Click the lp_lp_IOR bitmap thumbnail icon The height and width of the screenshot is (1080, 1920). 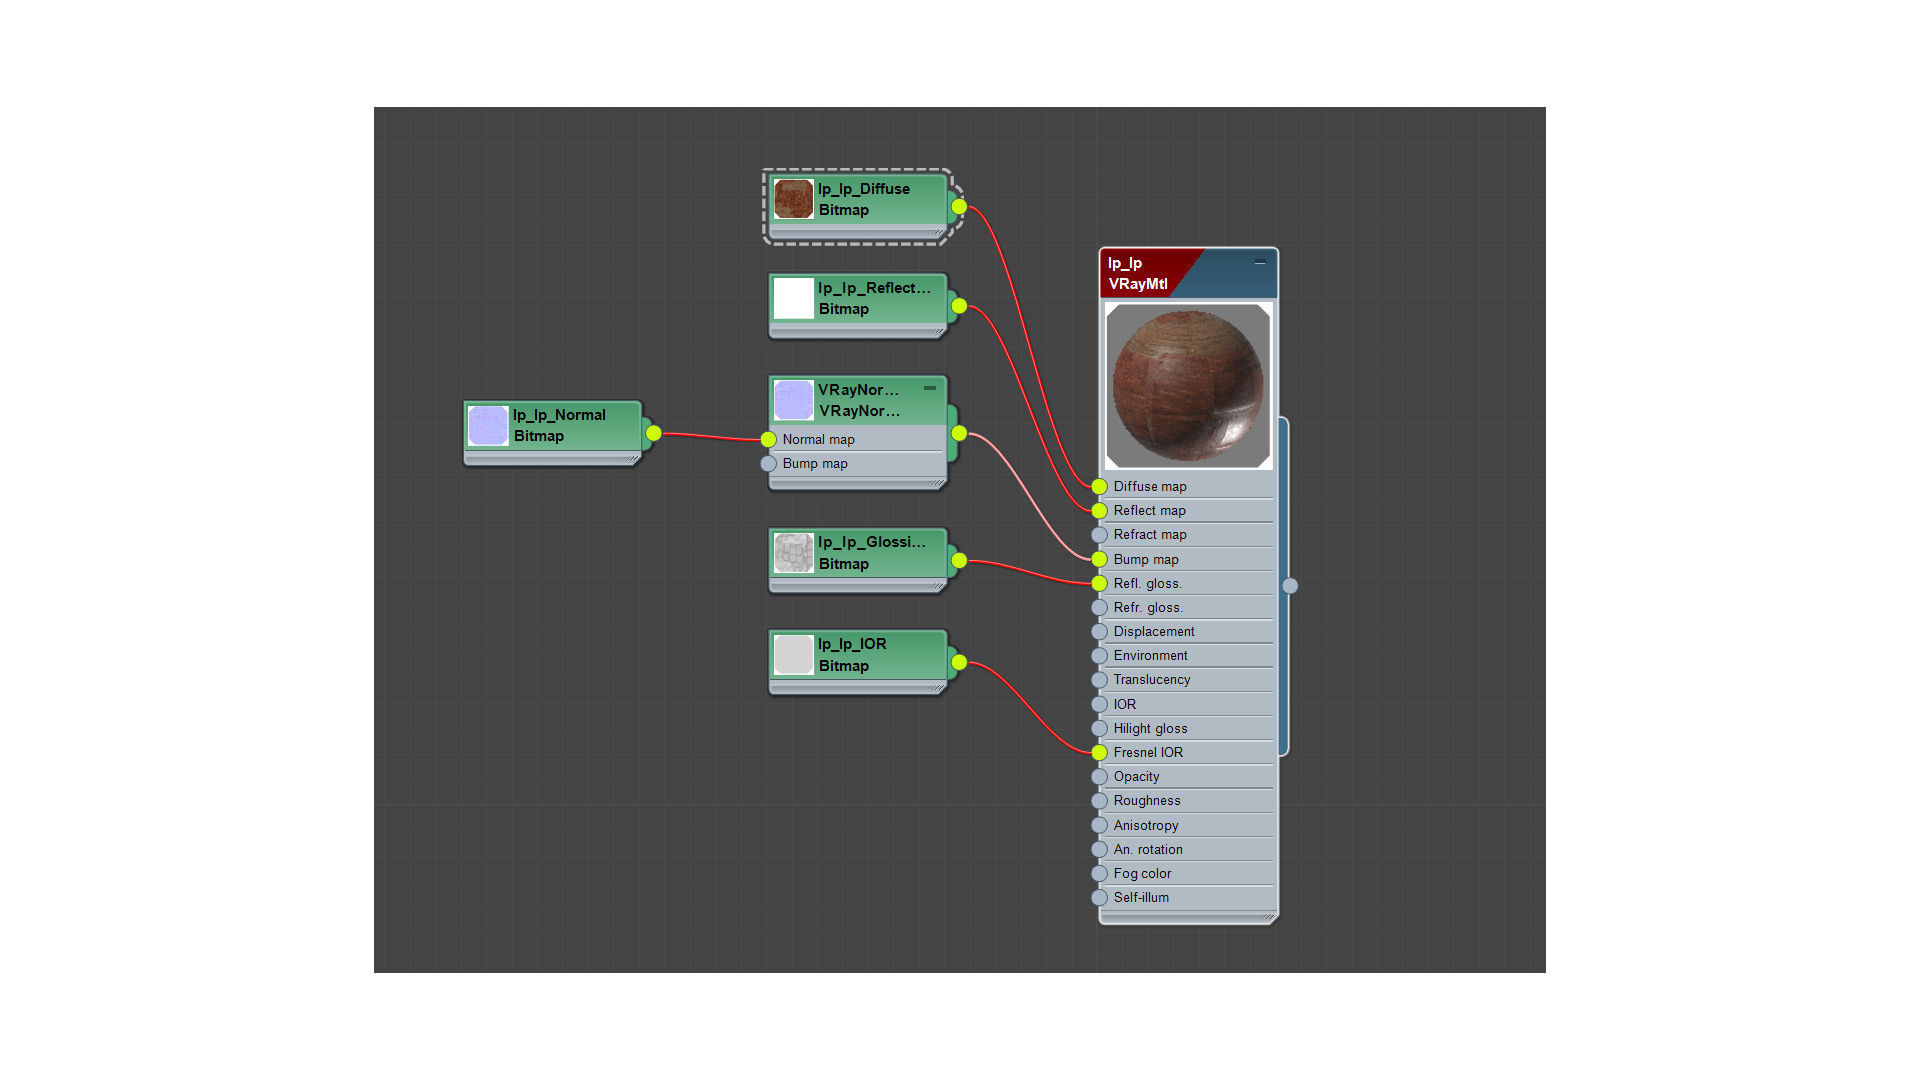coord(793,655)
